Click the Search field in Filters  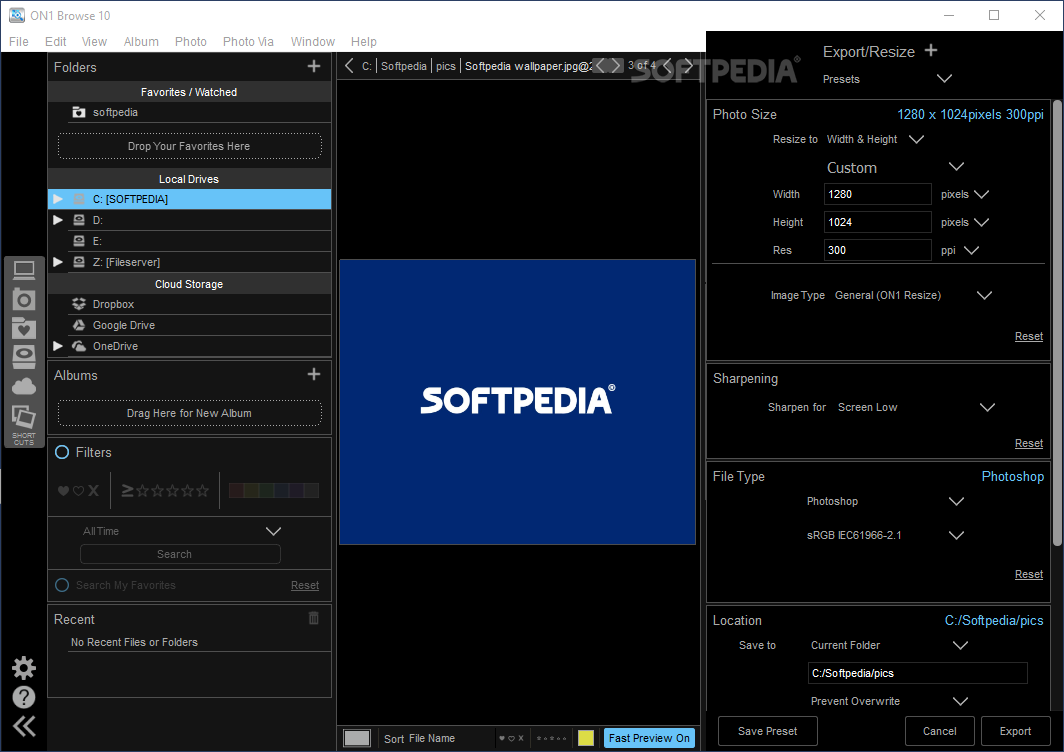click(x=180, y=554)
